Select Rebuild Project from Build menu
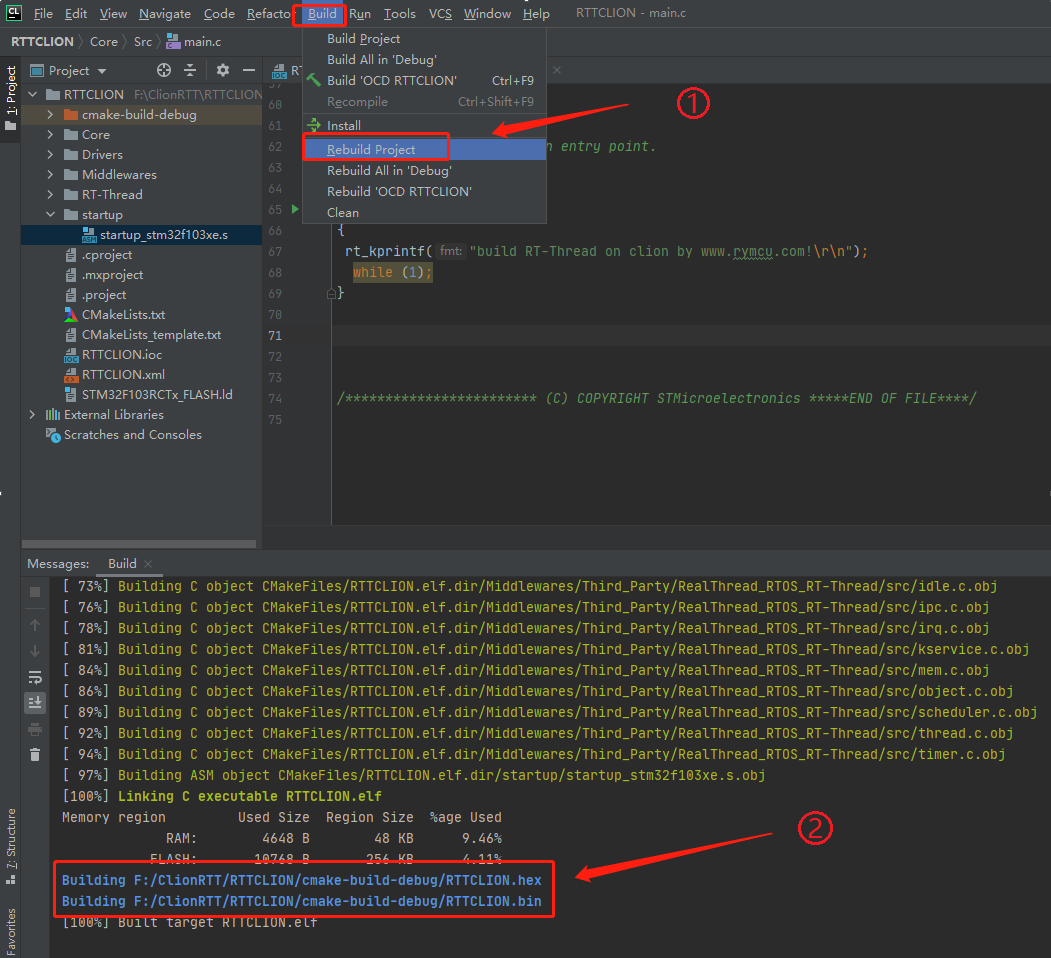Viewport: 1051px width, 958px height. pos(371,149)
